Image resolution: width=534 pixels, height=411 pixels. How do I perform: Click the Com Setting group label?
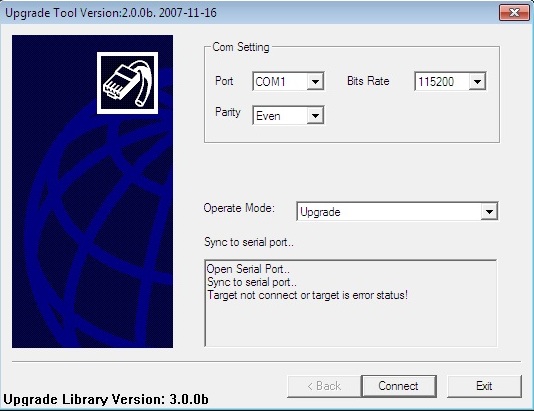pos(240,47)
